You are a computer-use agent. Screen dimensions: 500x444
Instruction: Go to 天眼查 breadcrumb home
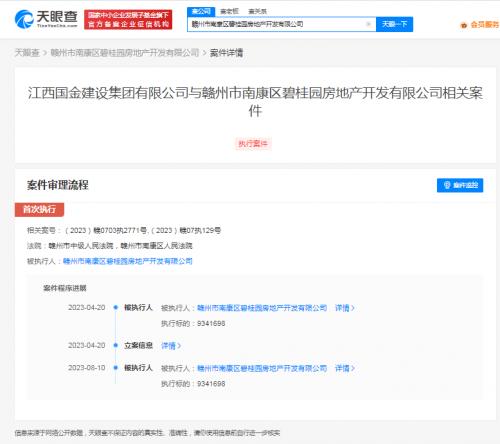point(27,53)
